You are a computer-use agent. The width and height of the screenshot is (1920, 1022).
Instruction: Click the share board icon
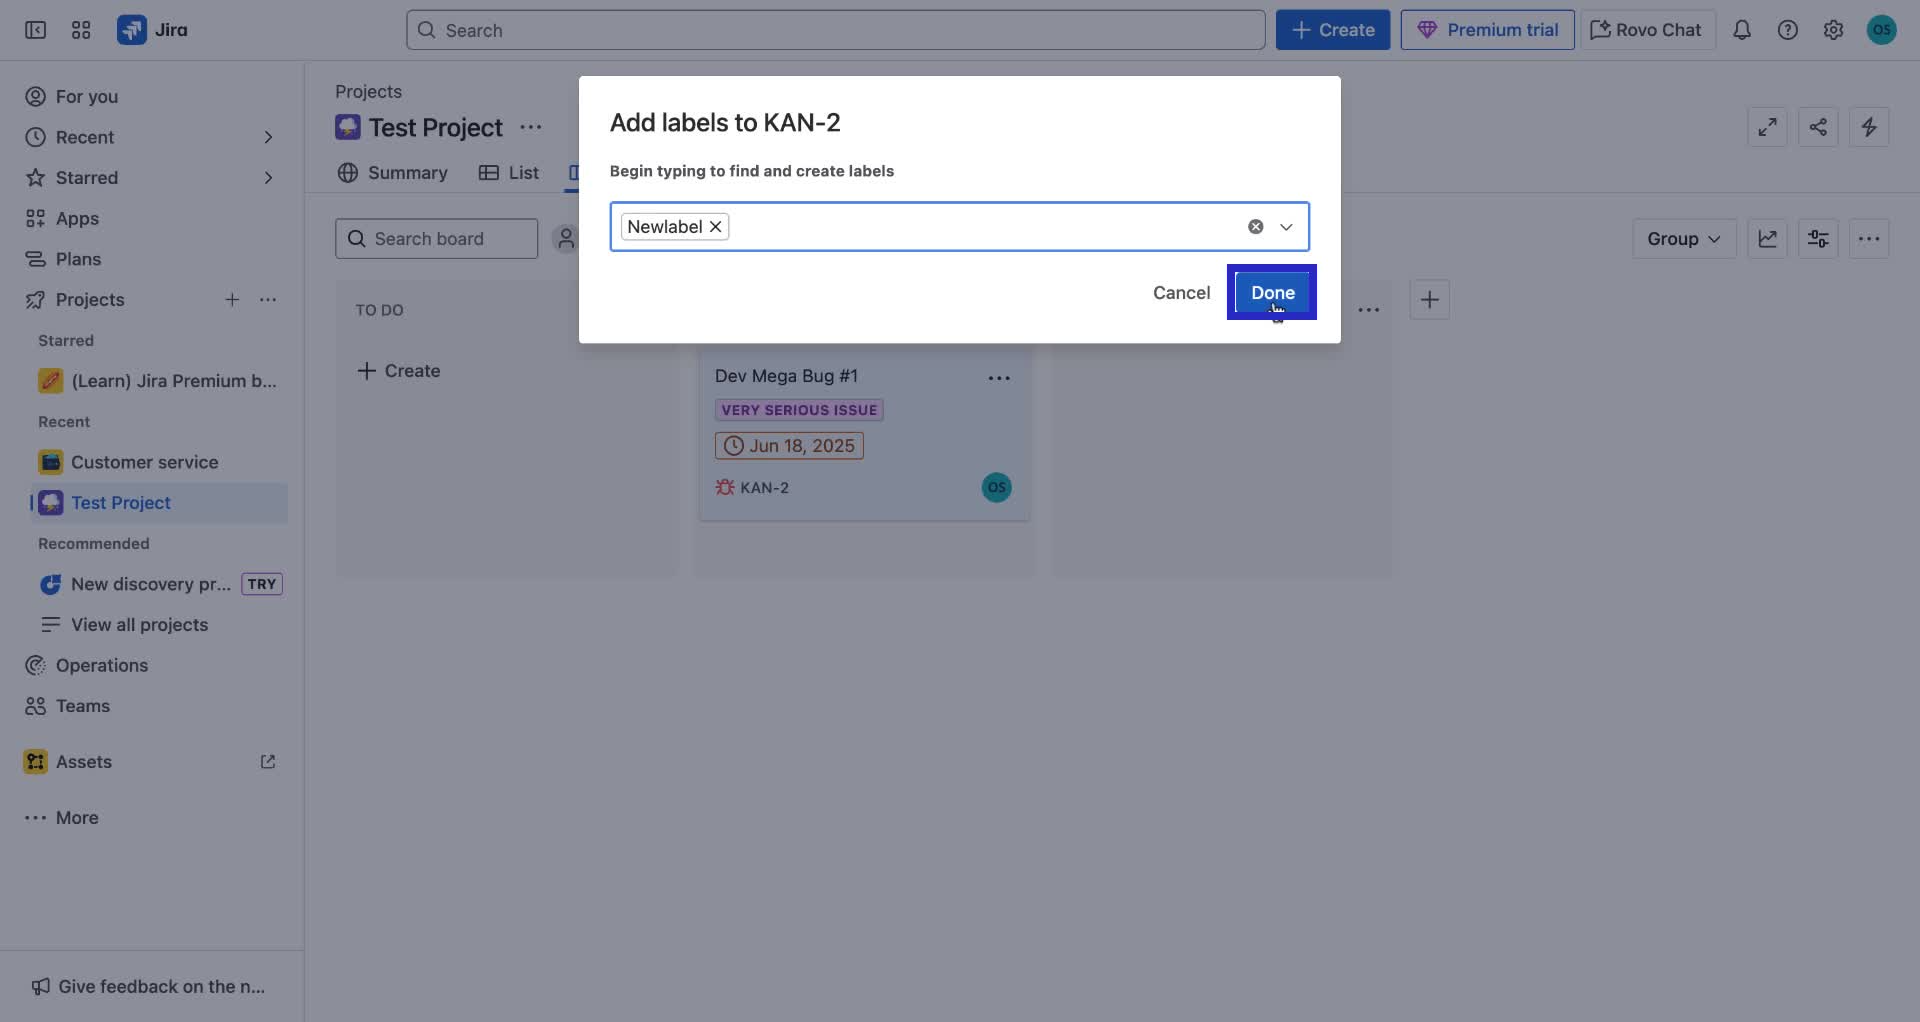[1819, 127]
